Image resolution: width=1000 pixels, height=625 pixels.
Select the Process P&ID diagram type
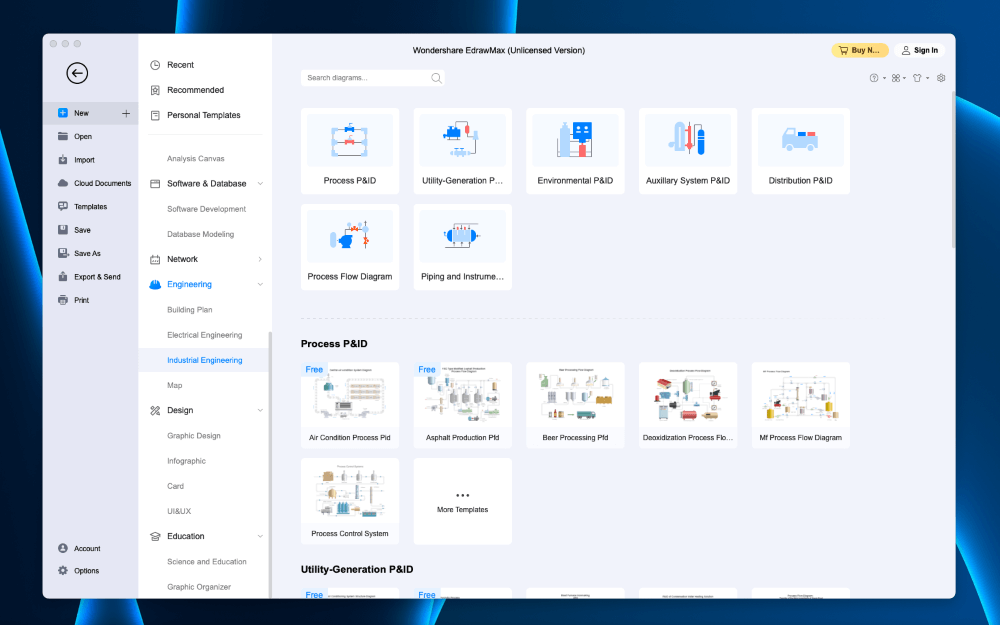click(350, 151)
